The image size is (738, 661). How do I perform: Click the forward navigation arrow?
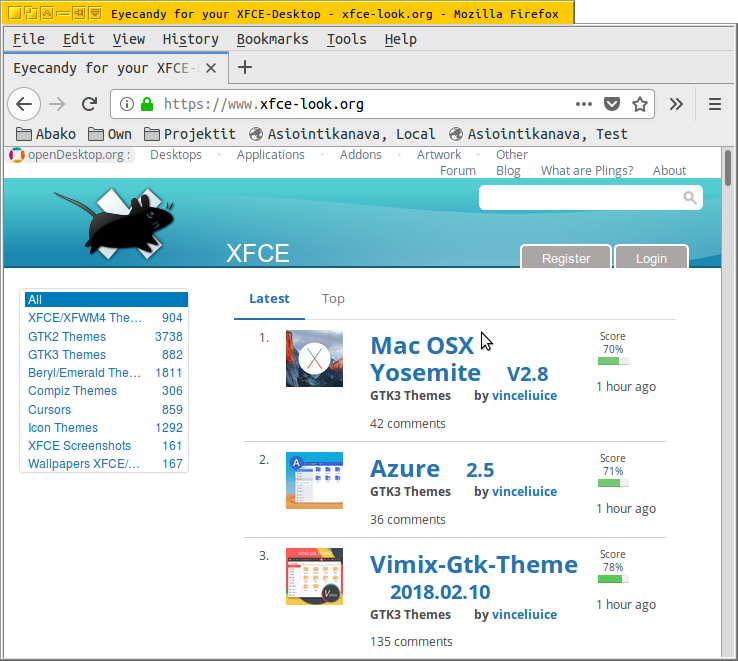[x=57, y=104]
